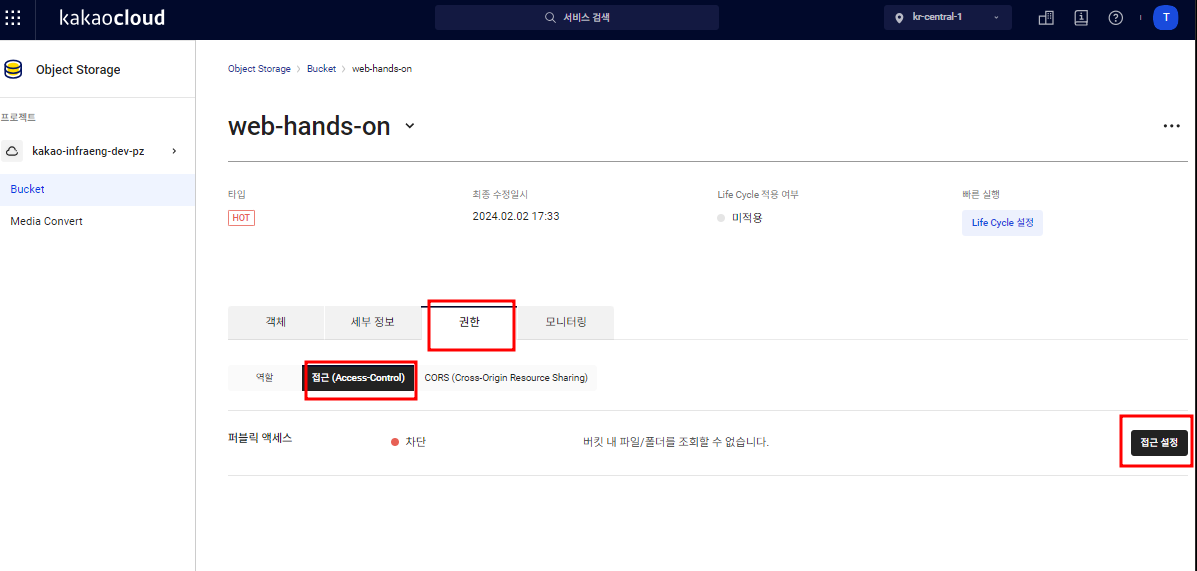
Task: Click the project cloud icon
Action: point(13,151)
